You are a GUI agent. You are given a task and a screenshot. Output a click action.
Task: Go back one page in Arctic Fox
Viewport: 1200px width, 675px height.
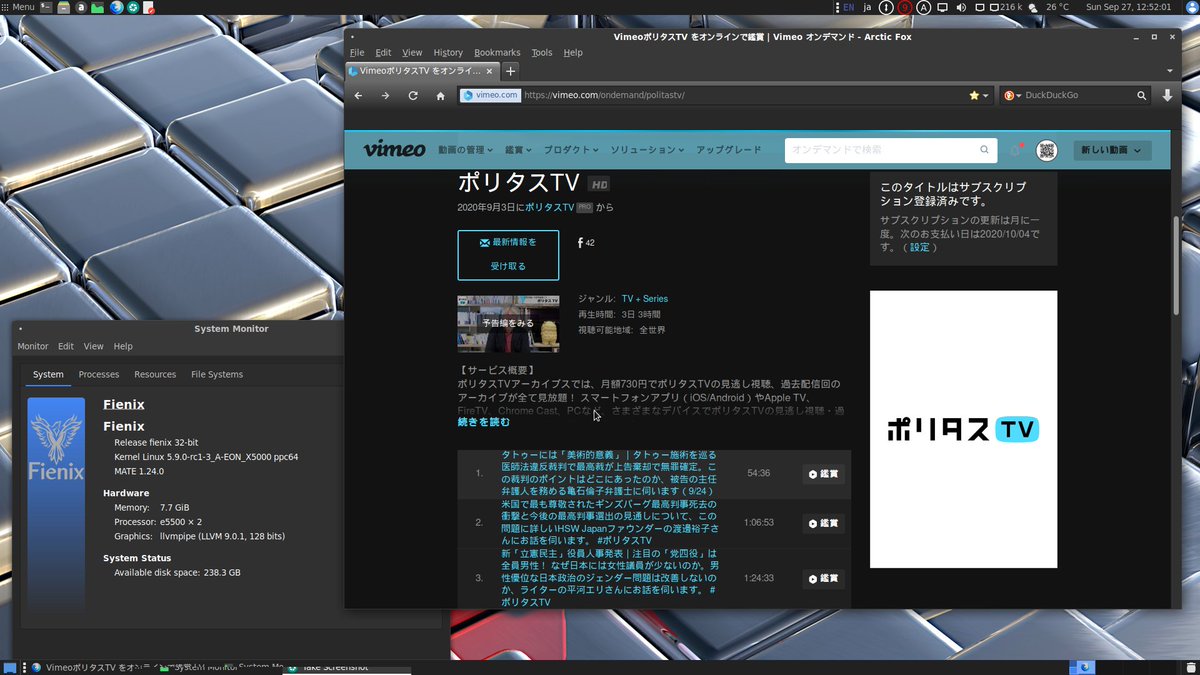(359, 95)
